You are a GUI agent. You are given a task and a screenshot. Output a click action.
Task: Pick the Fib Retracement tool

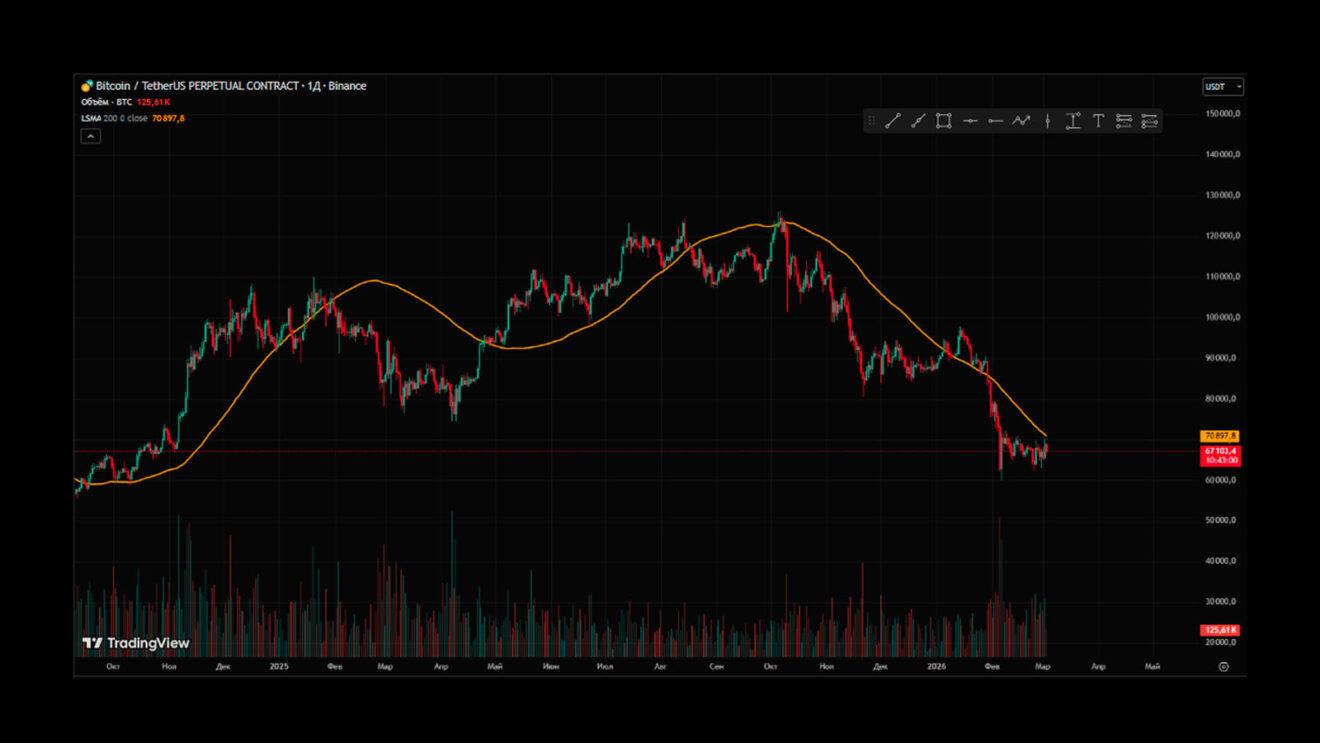1124,121
